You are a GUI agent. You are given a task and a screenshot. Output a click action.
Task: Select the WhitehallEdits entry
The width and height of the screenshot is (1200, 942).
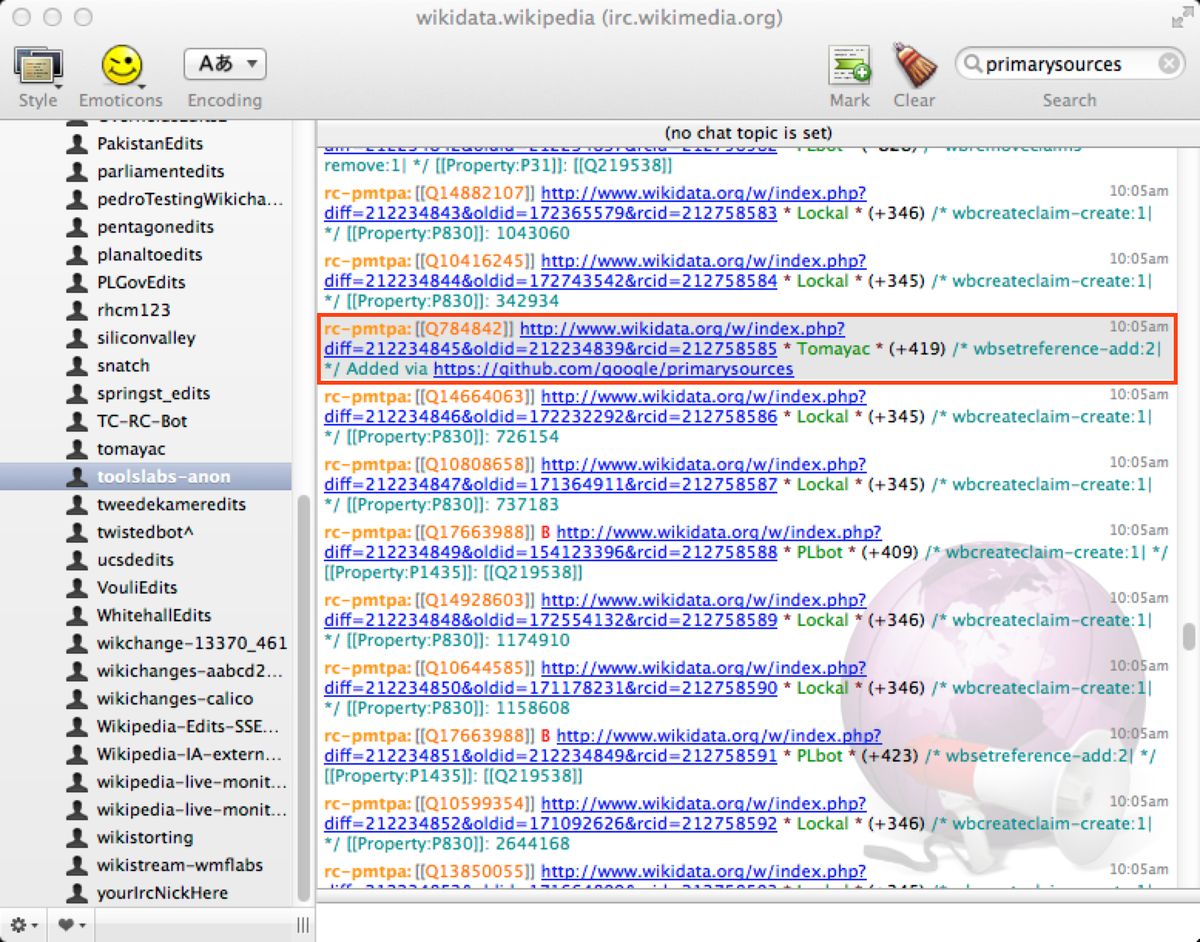(154, 615)
